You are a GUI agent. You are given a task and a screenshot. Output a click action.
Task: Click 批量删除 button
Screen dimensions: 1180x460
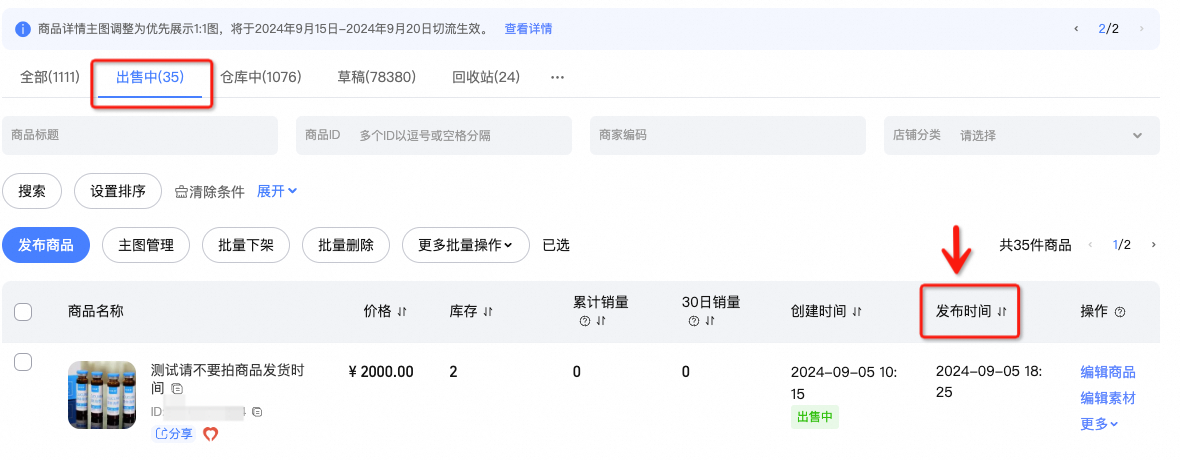click(345, 245)
